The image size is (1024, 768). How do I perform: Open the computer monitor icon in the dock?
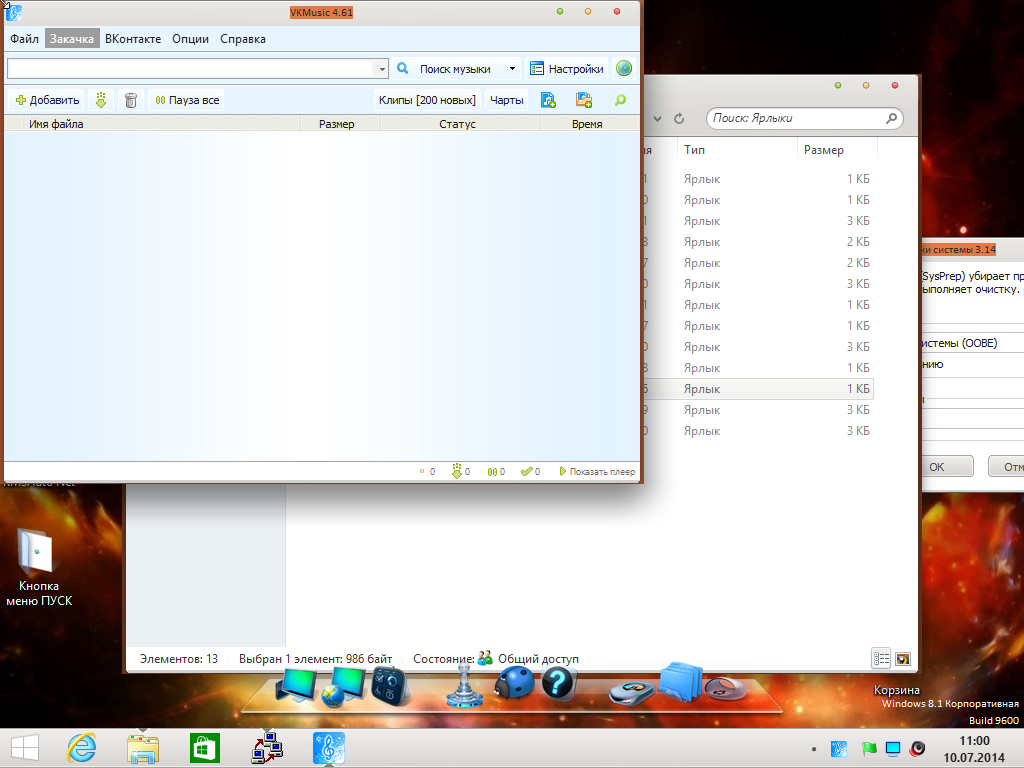[x=296, y=685]
